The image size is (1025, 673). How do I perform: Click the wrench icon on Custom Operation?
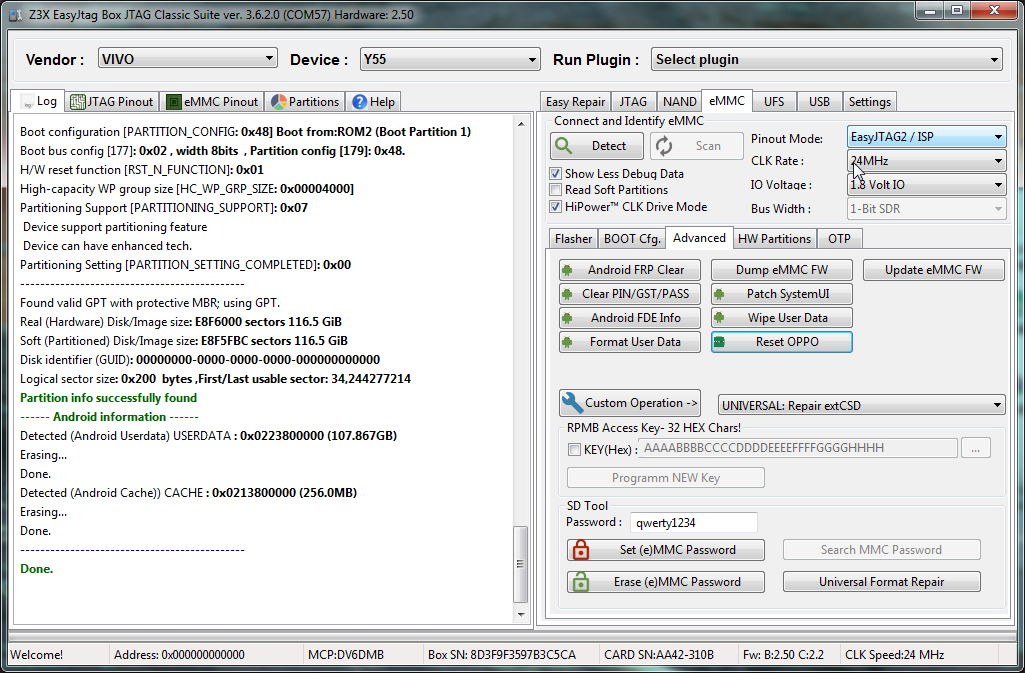[x=572, y=403]
